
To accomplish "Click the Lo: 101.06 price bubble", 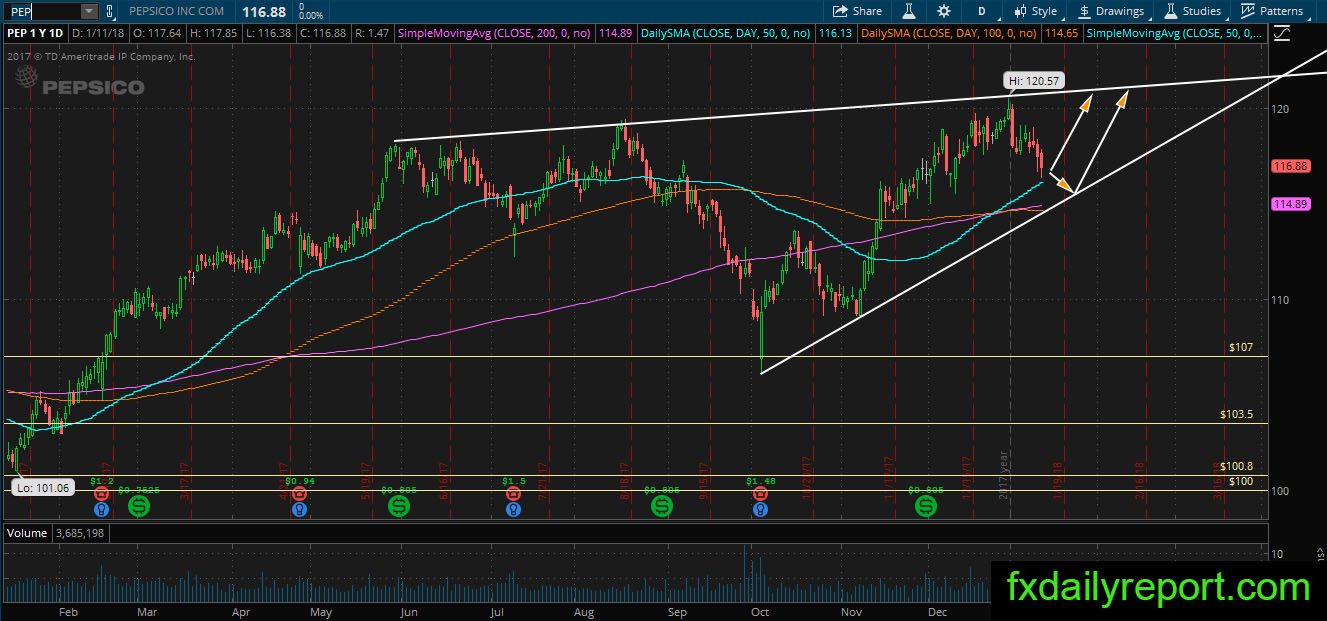I will (41, 488).
